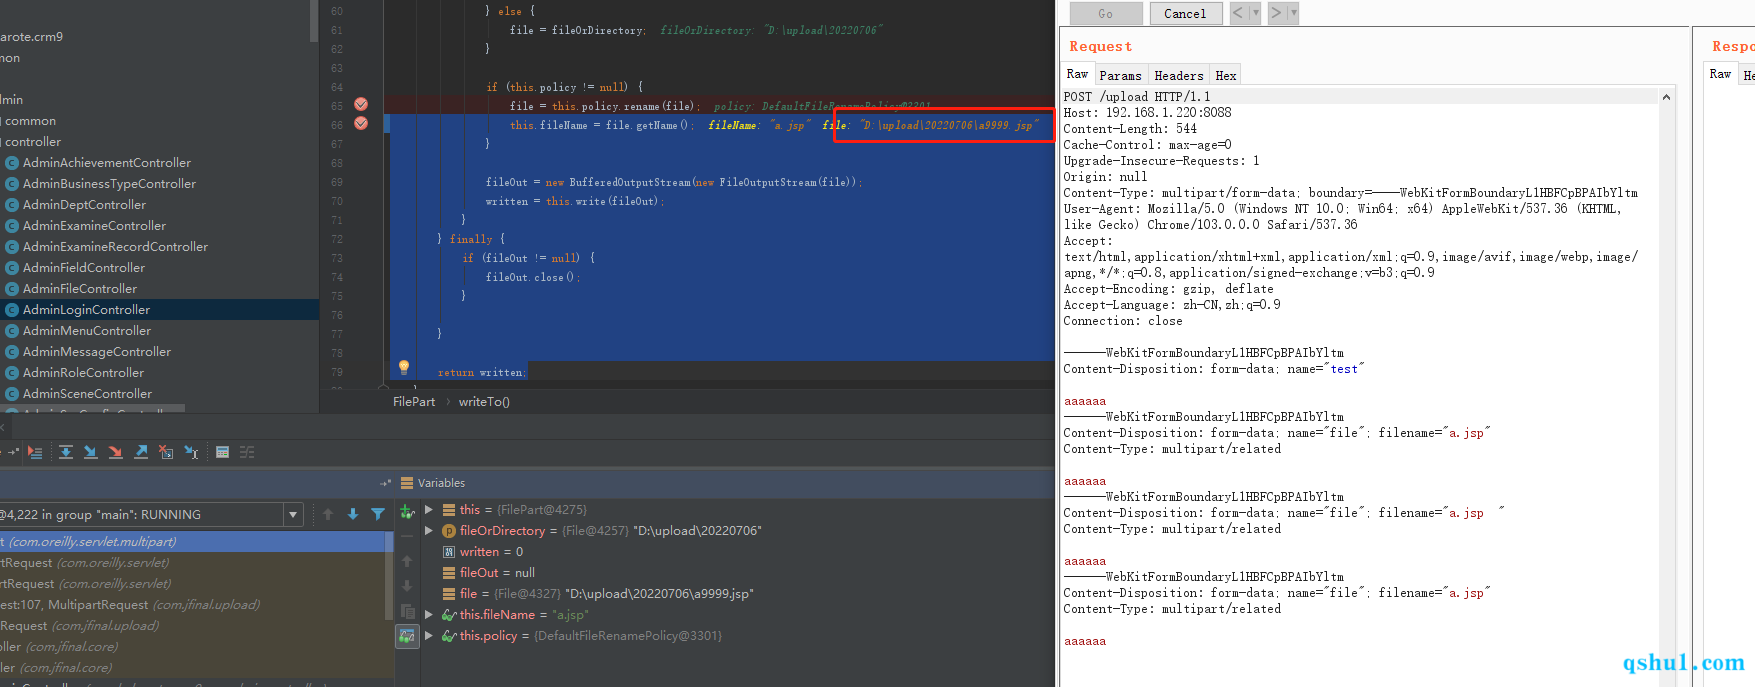Click the request editor scrollbar up arrow
The width and height of the screenshot is (1755, 687).
[x=1666, y=97]
